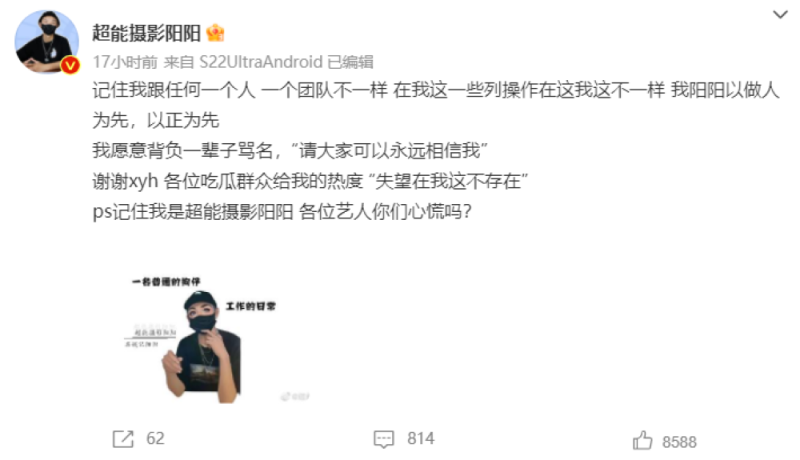Click the line starting ps记住我是超能摄影阳阳
Image resolution: width=800 pixels, height=460 pixels.
282,212
